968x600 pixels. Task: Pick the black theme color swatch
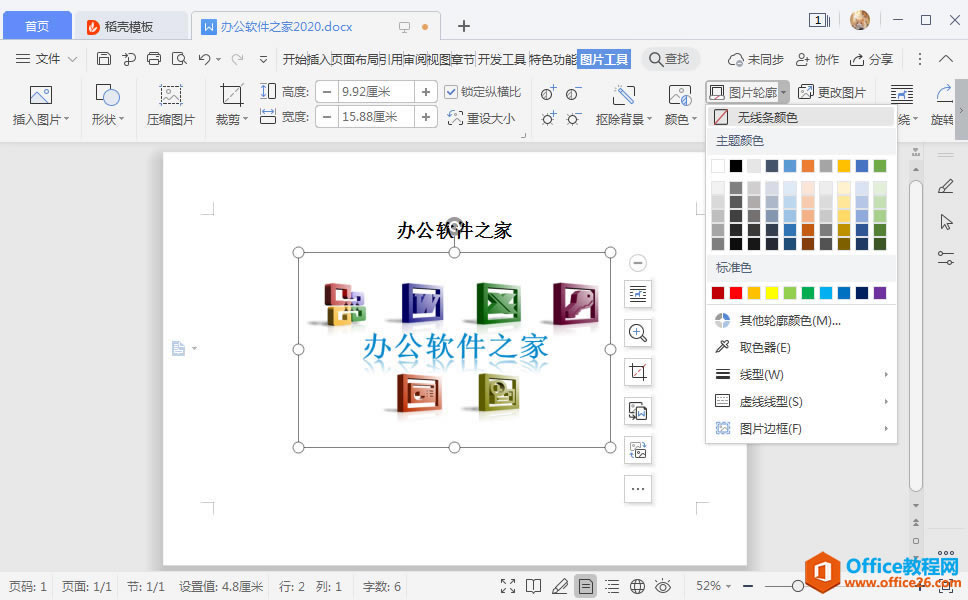tap(735, 165)
